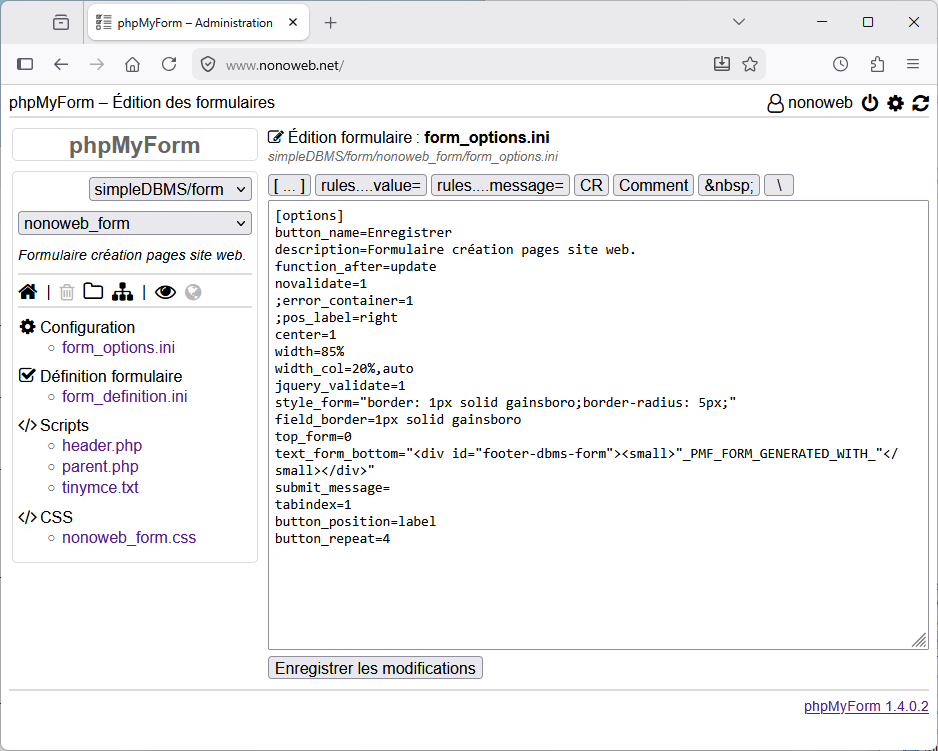Open tinymce.txt link

point(100,488)
